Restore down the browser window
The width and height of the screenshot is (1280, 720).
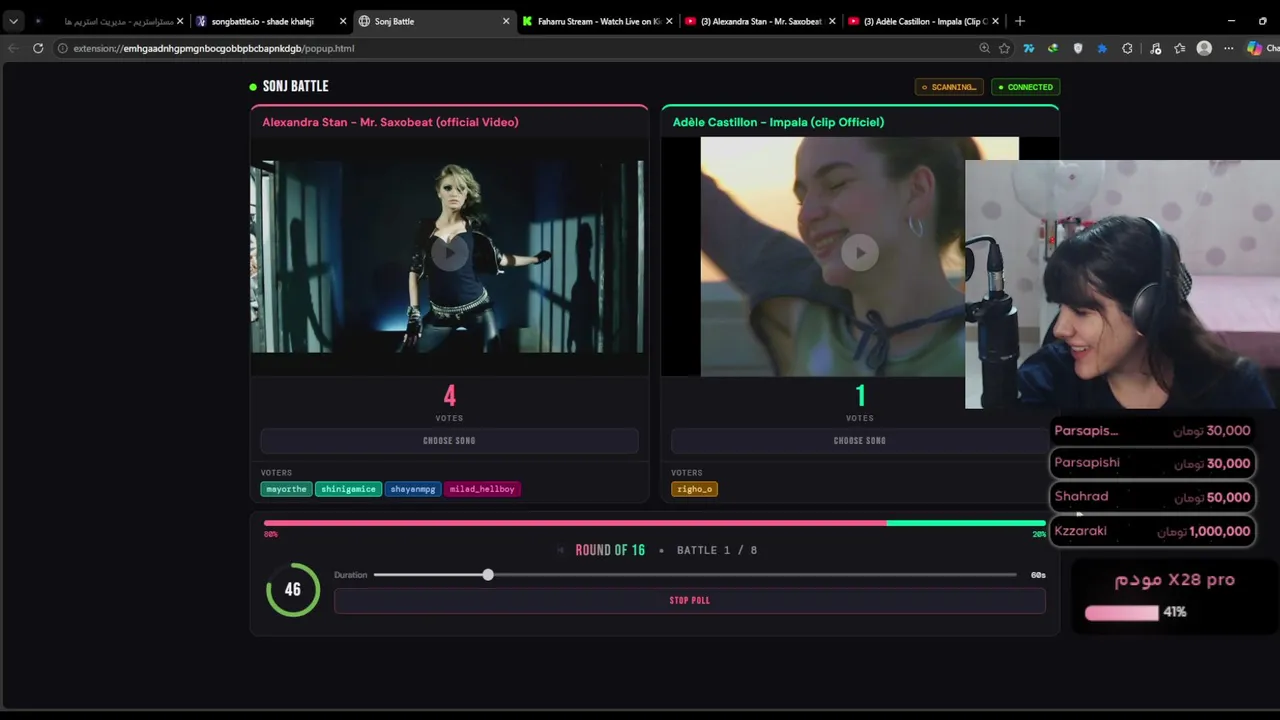pos(1261,21)
